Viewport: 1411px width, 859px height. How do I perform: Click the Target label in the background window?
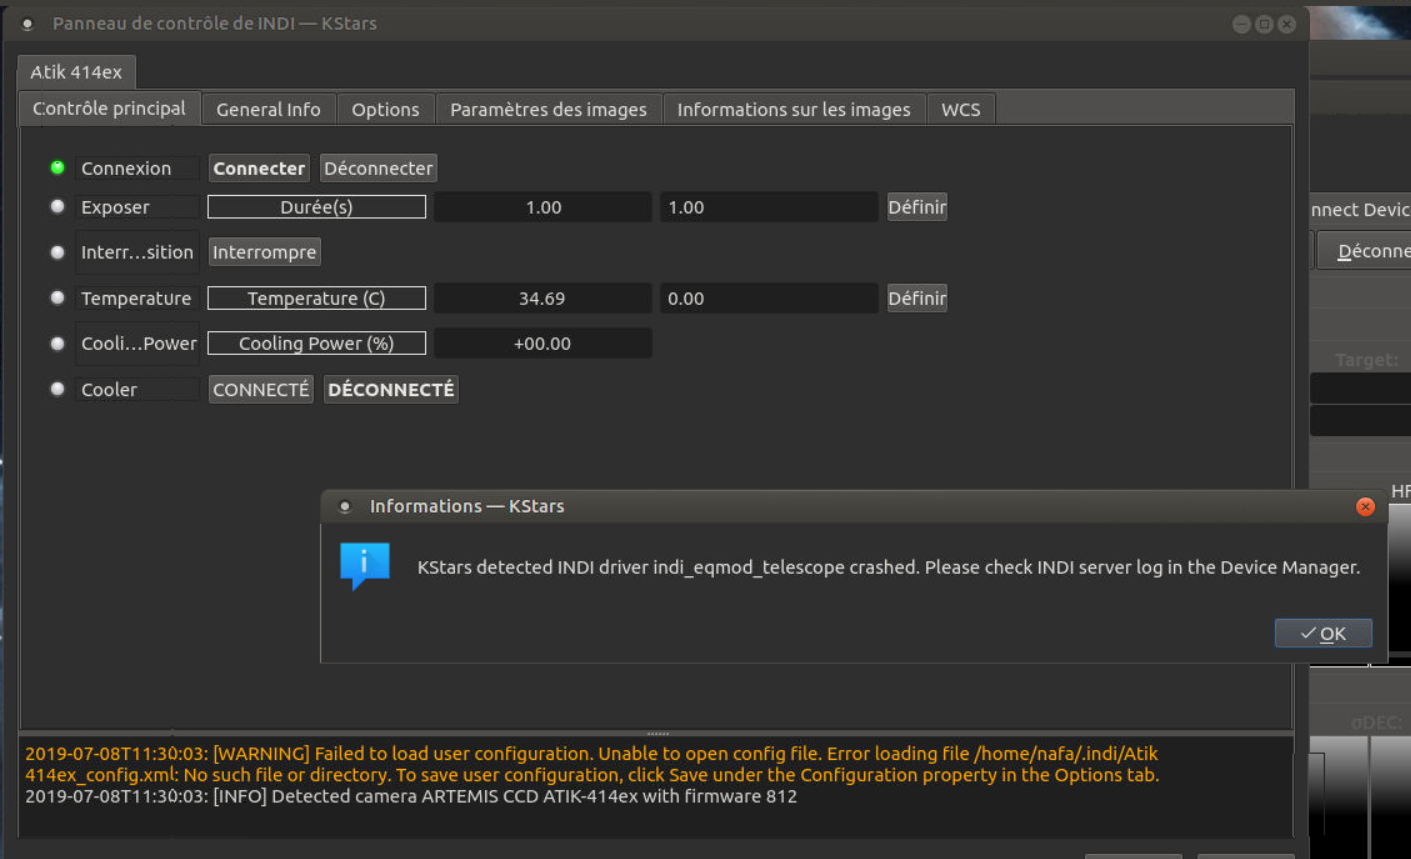point(1366,360)
